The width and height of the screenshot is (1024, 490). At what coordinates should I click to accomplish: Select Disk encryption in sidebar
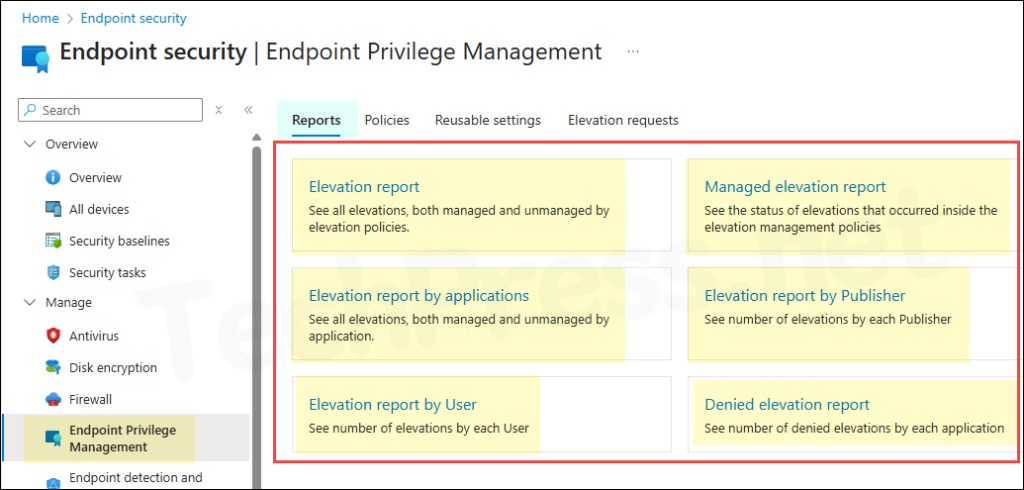(x=113, y=367)
